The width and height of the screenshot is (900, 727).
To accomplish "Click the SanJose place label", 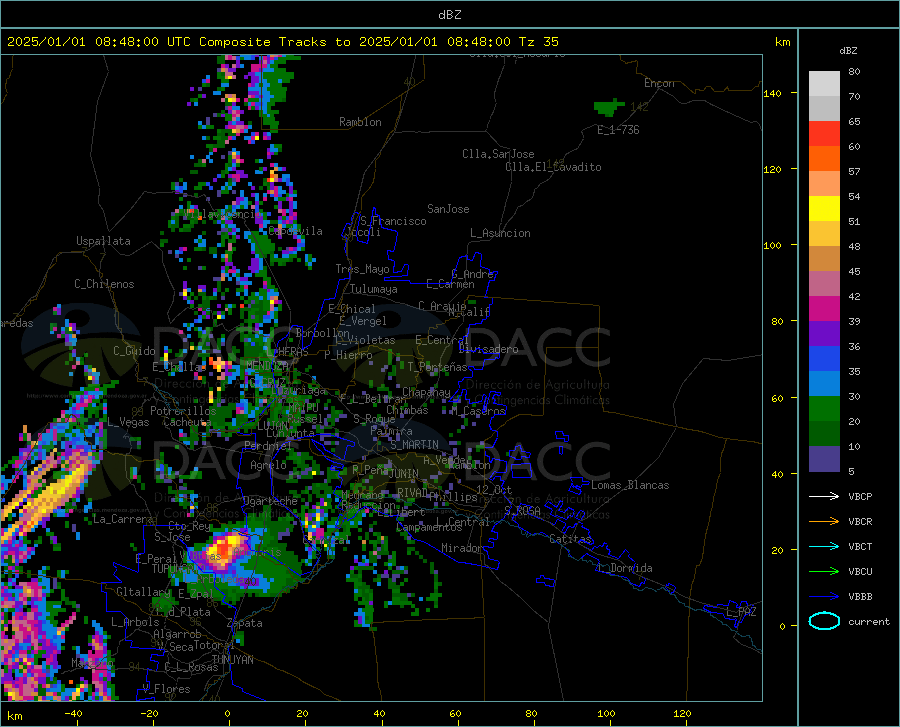I will click(448, 209).
